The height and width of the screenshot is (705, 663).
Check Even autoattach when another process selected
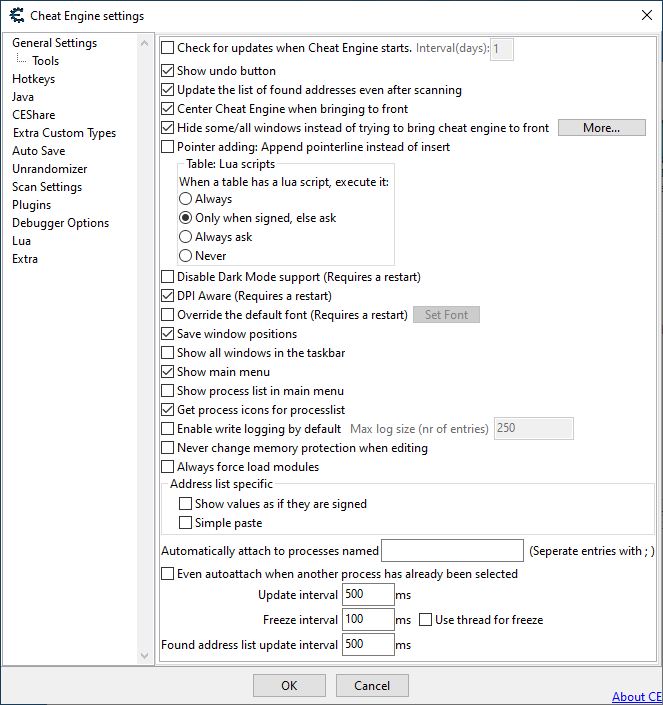coord(167,574)
